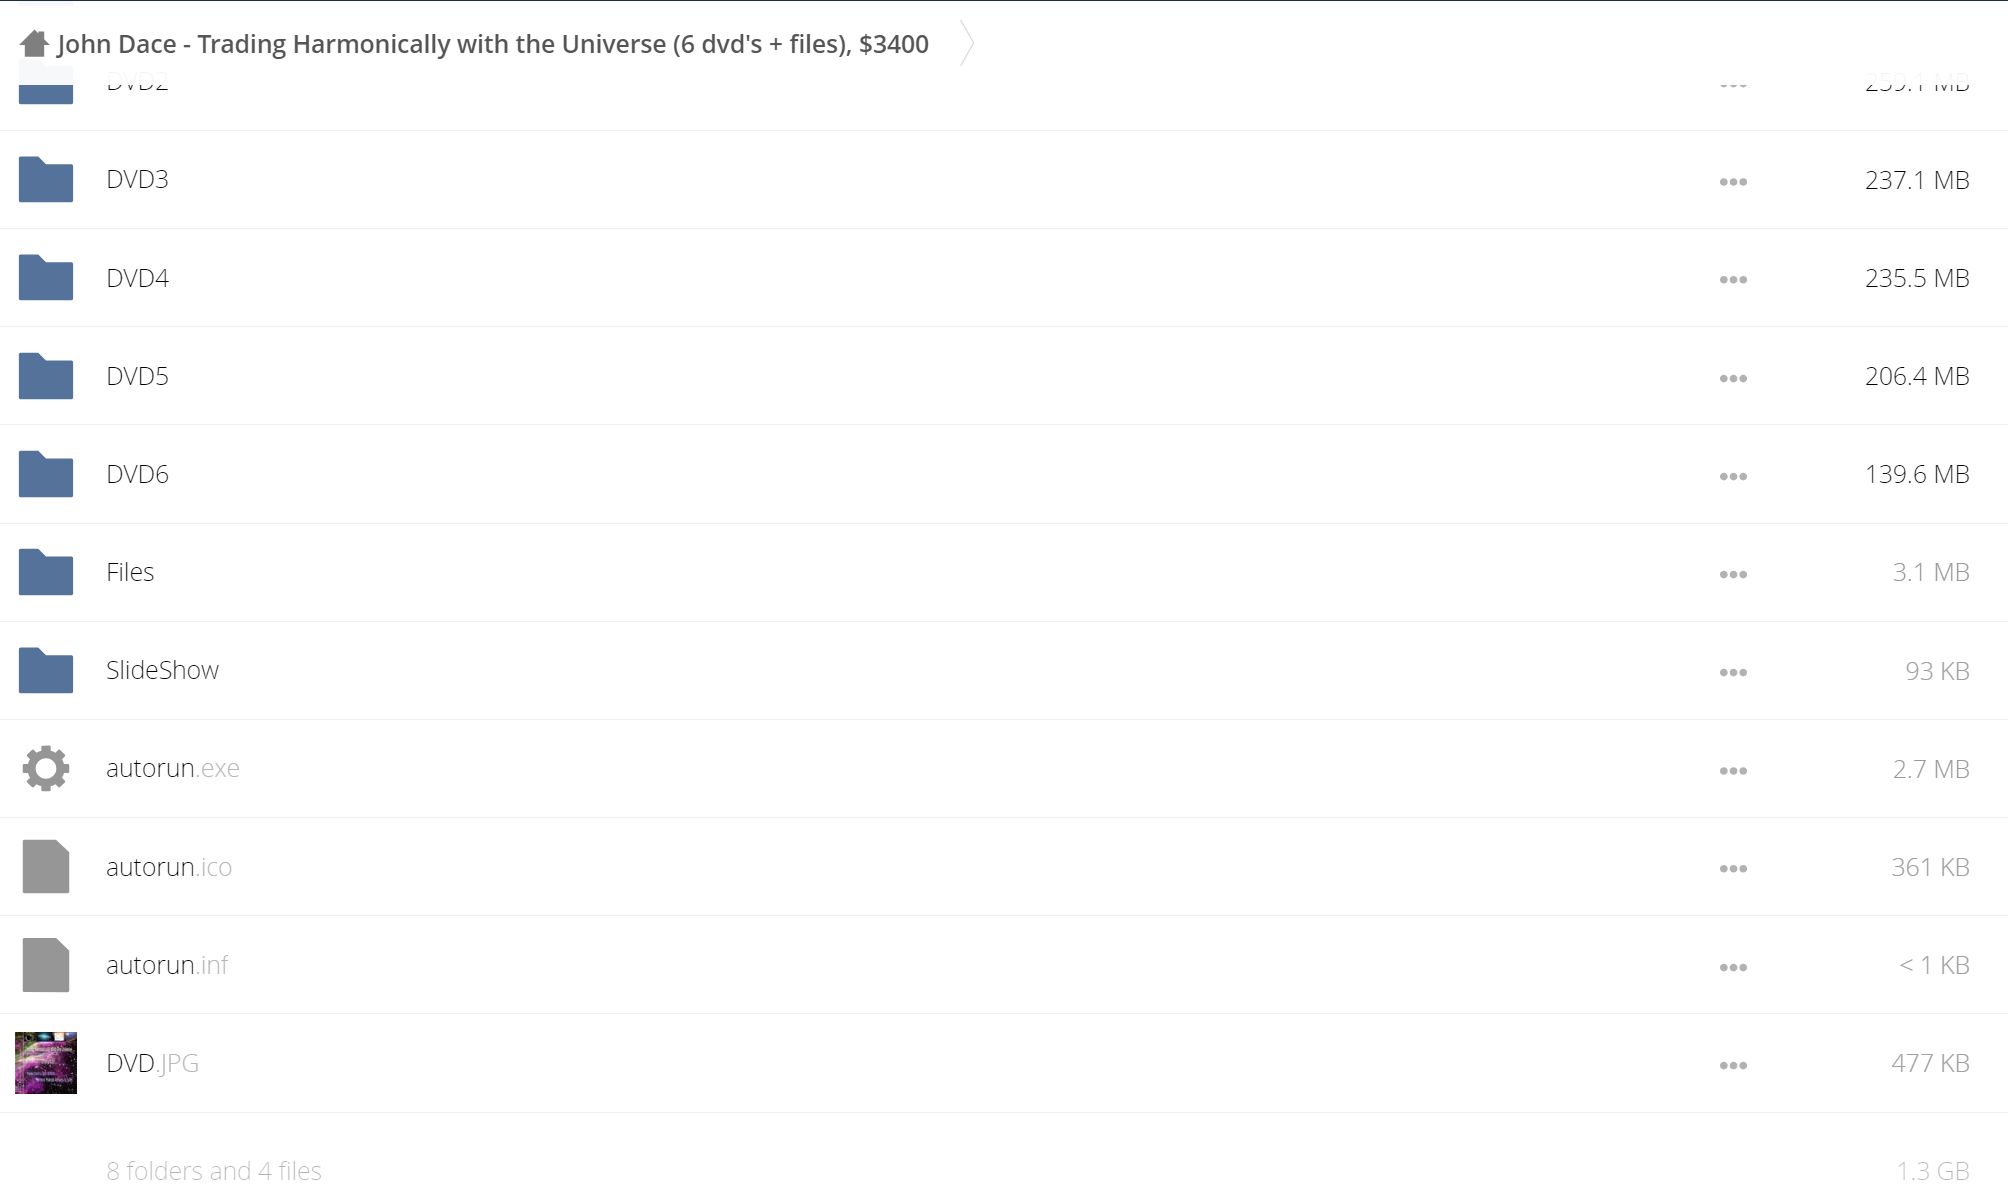
Task: Open actions menu for DVD.JPG
Action: point(1733,1065)
